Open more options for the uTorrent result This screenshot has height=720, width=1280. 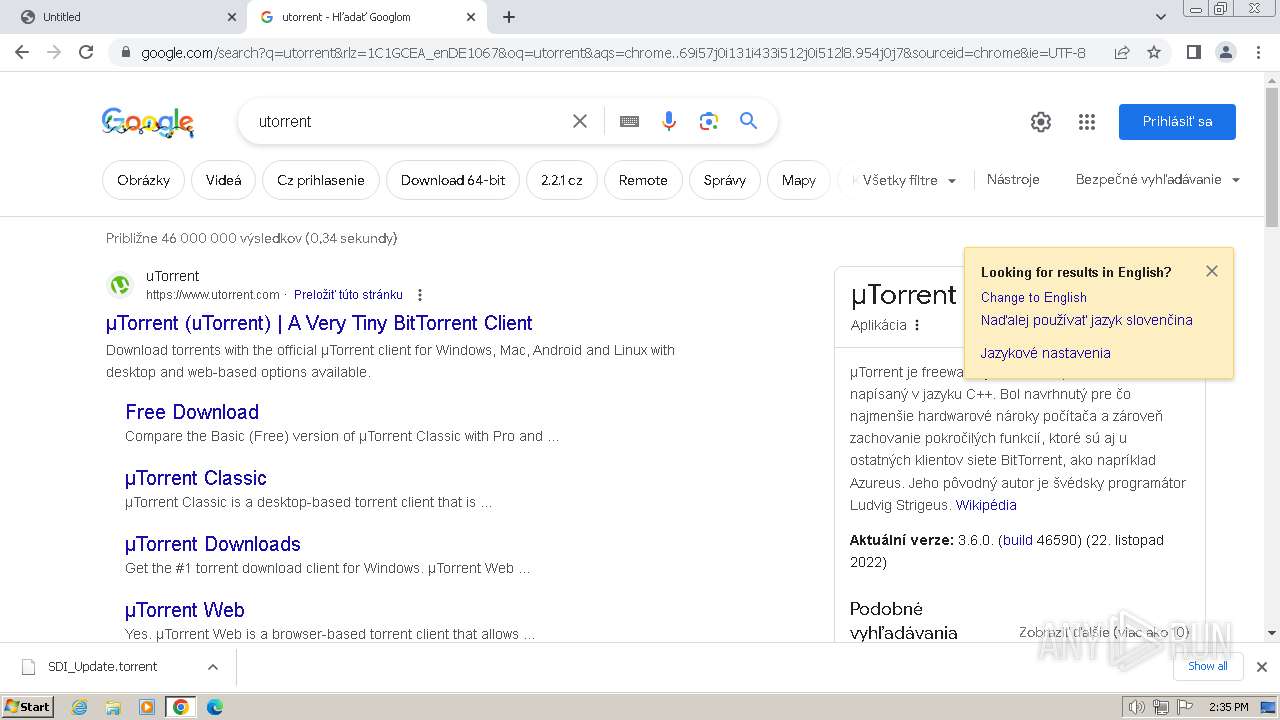coord(420,295)
